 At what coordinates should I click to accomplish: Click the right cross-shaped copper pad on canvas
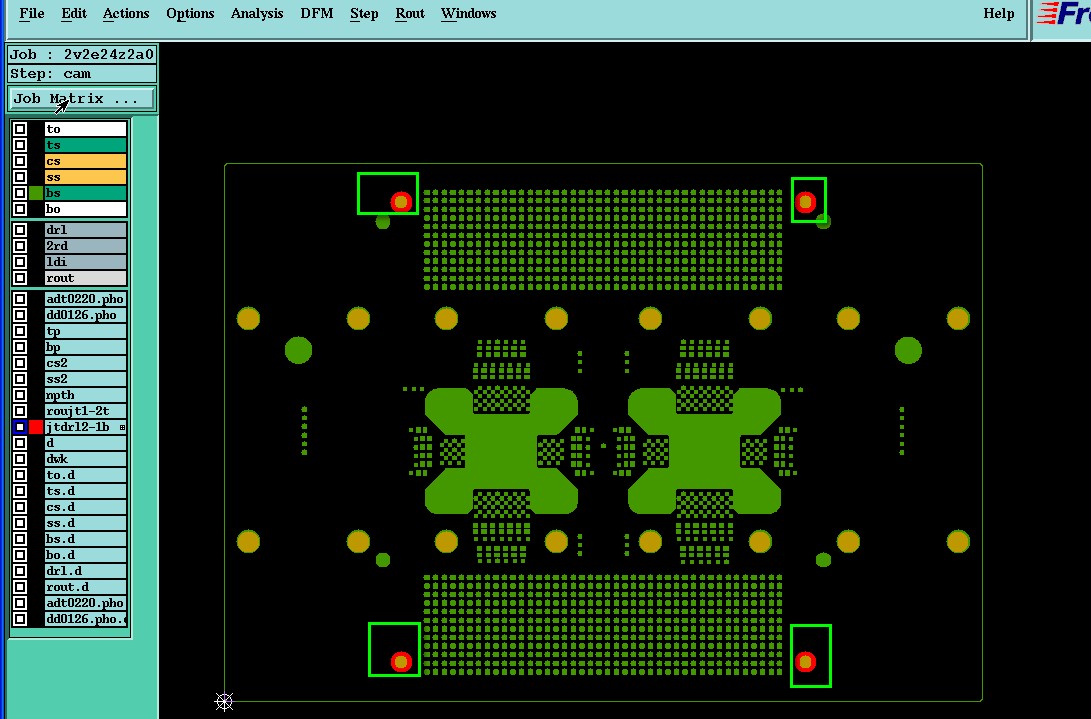[704, 451]
